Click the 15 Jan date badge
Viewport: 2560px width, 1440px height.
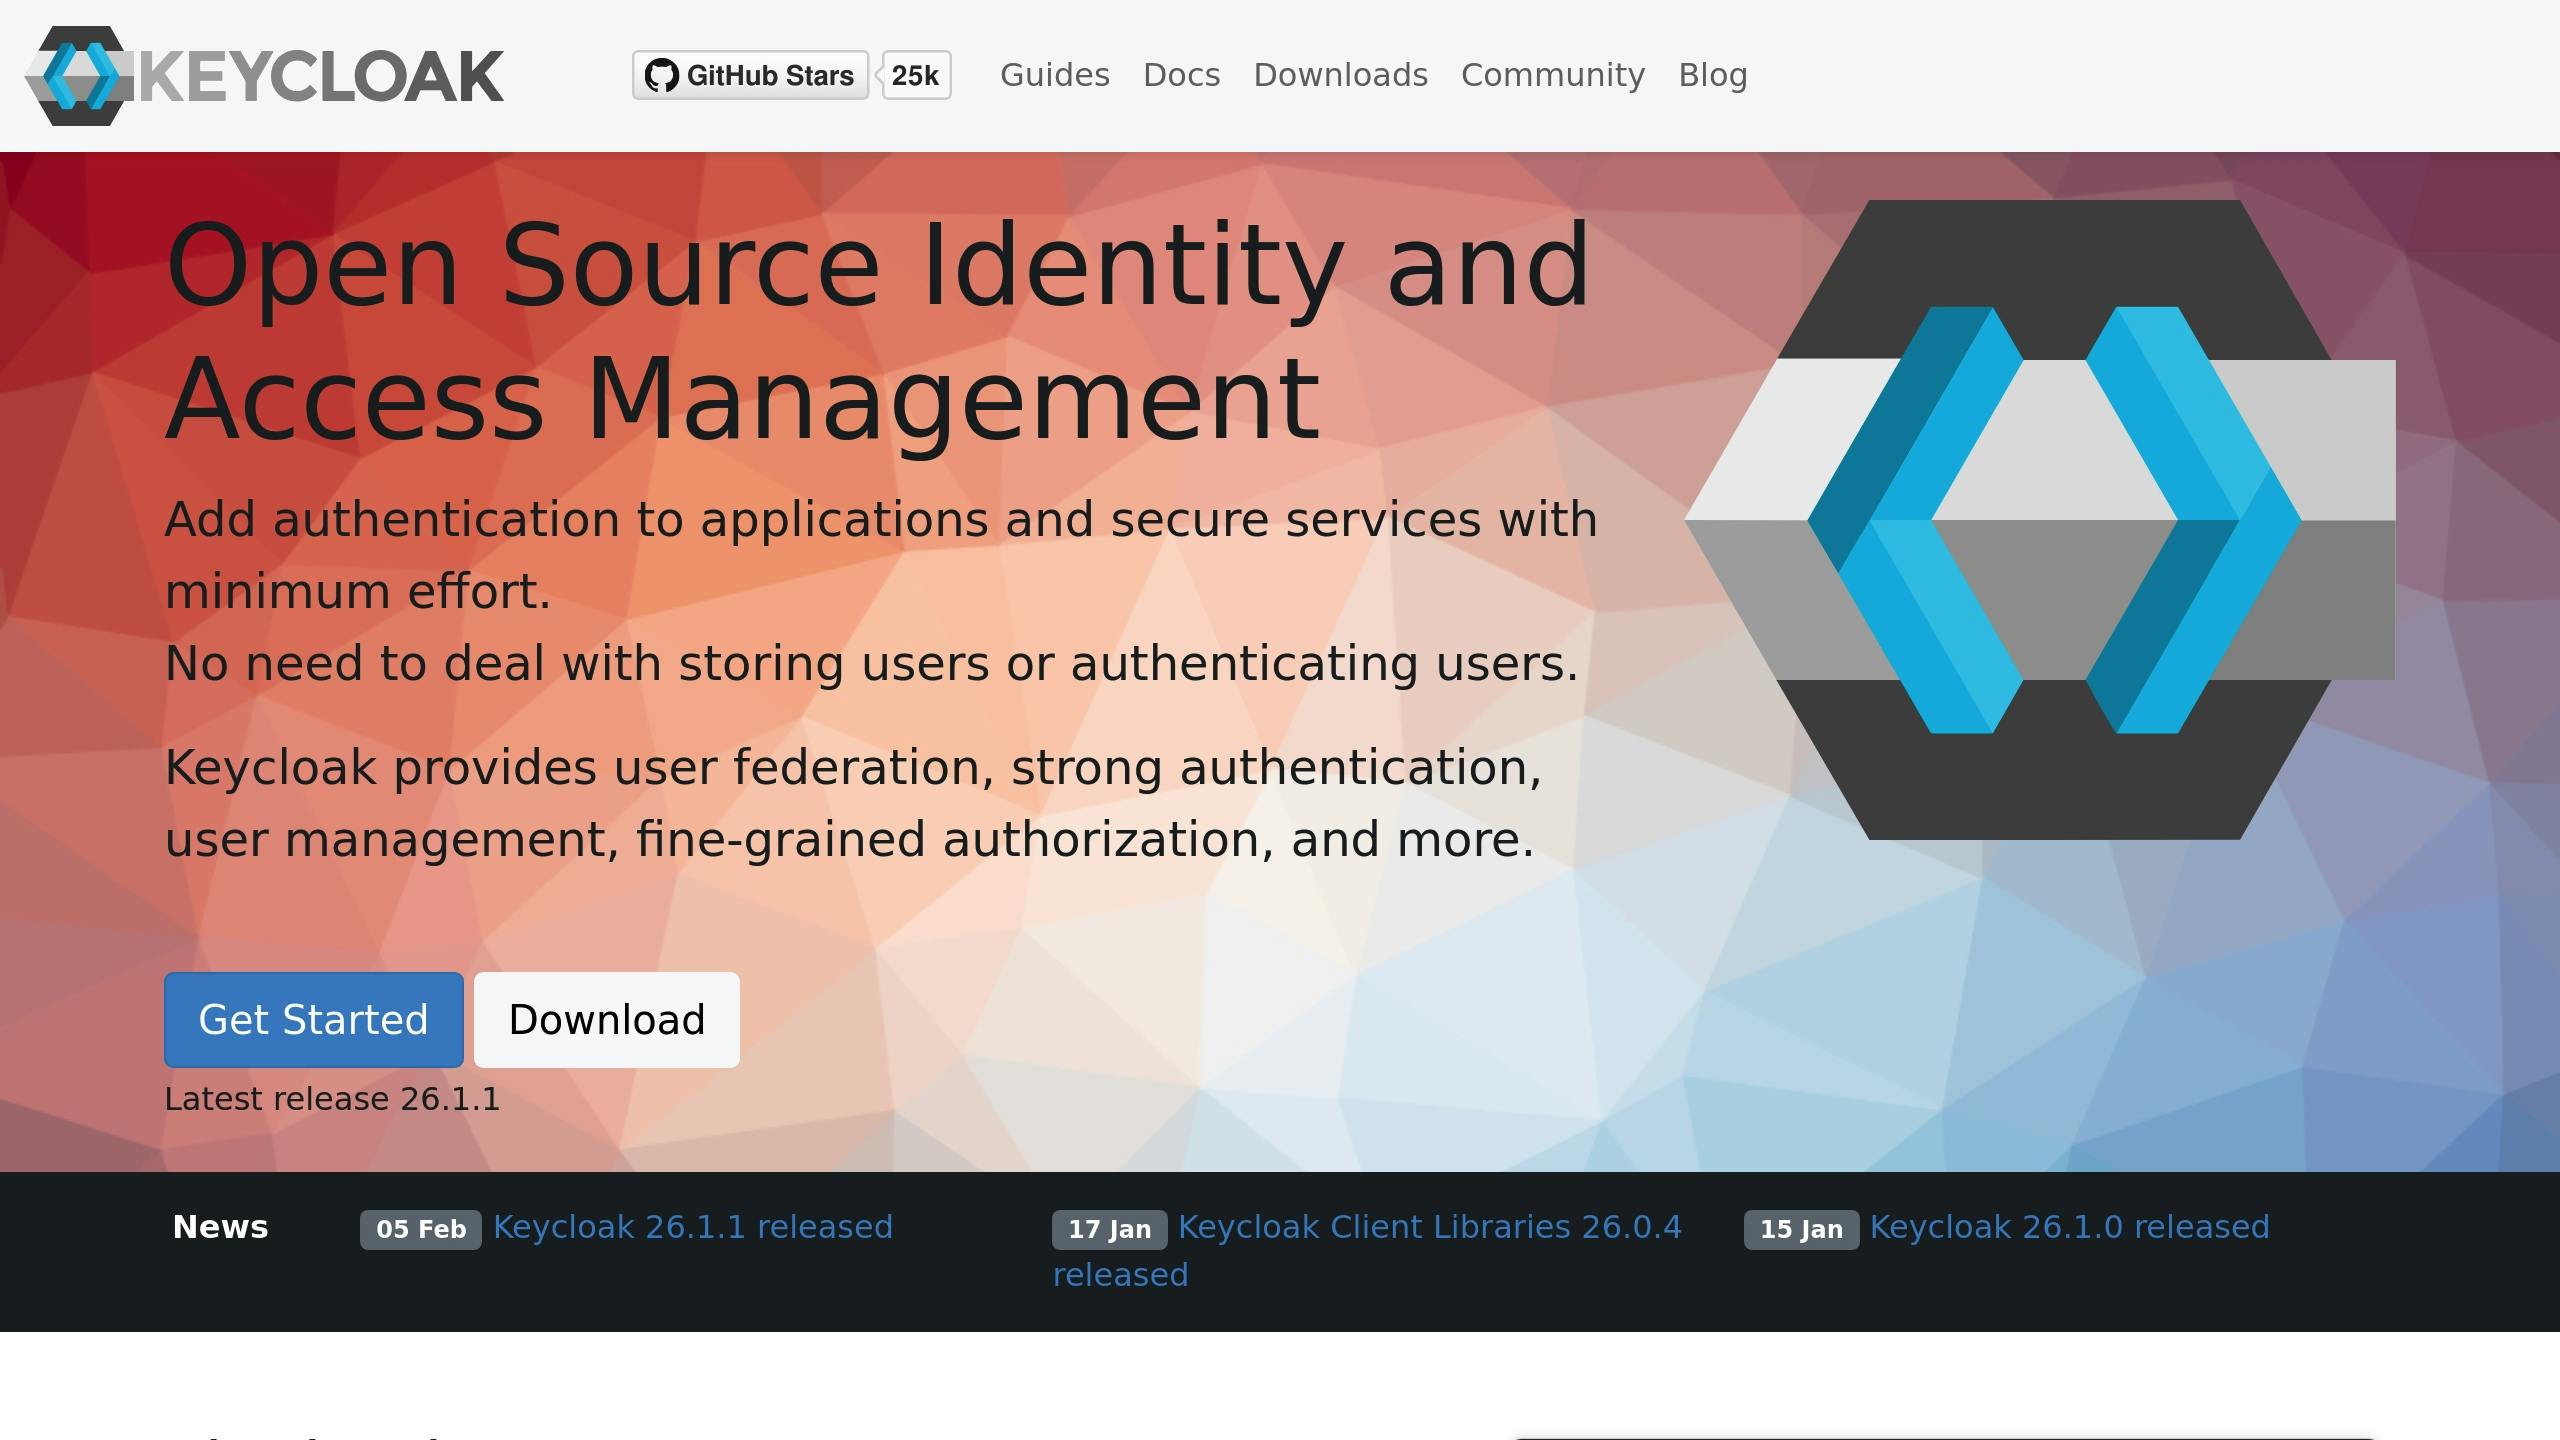[1802, 1229]
